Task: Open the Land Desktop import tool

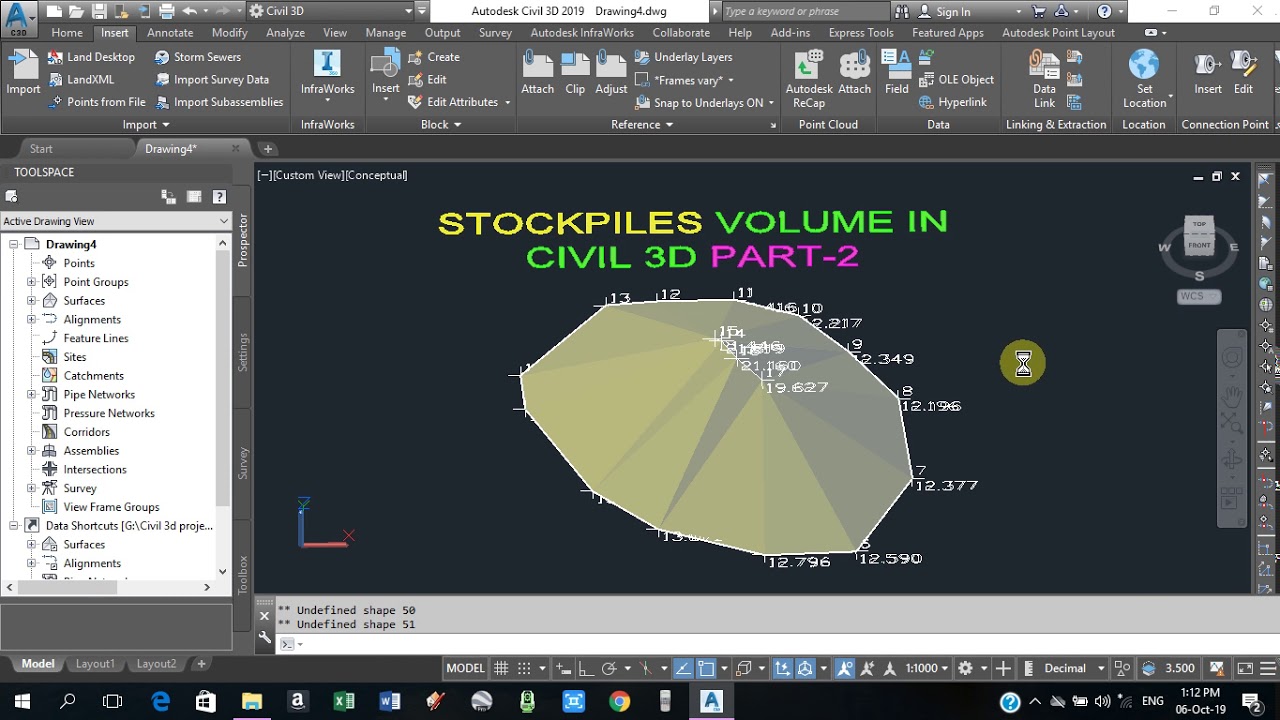Action: 90,57
